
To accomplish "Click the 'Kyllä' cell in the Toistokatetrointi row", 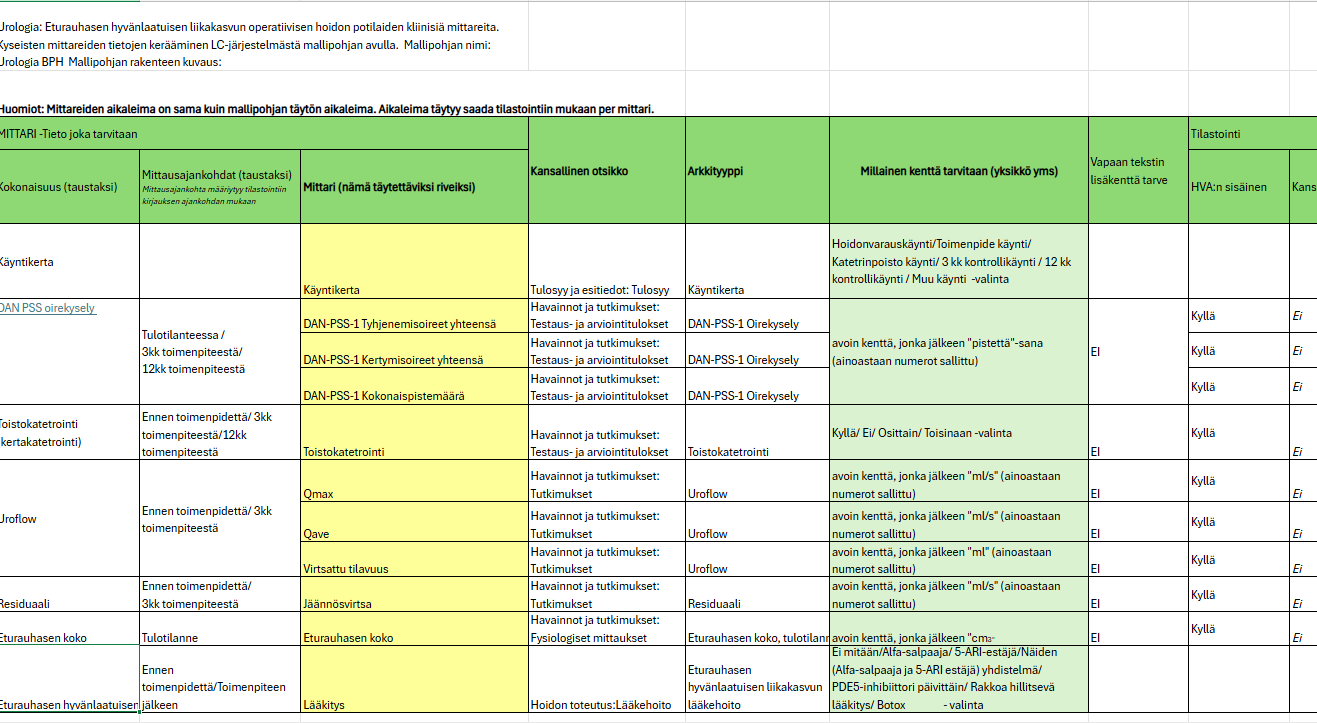I will point(1238,432).
